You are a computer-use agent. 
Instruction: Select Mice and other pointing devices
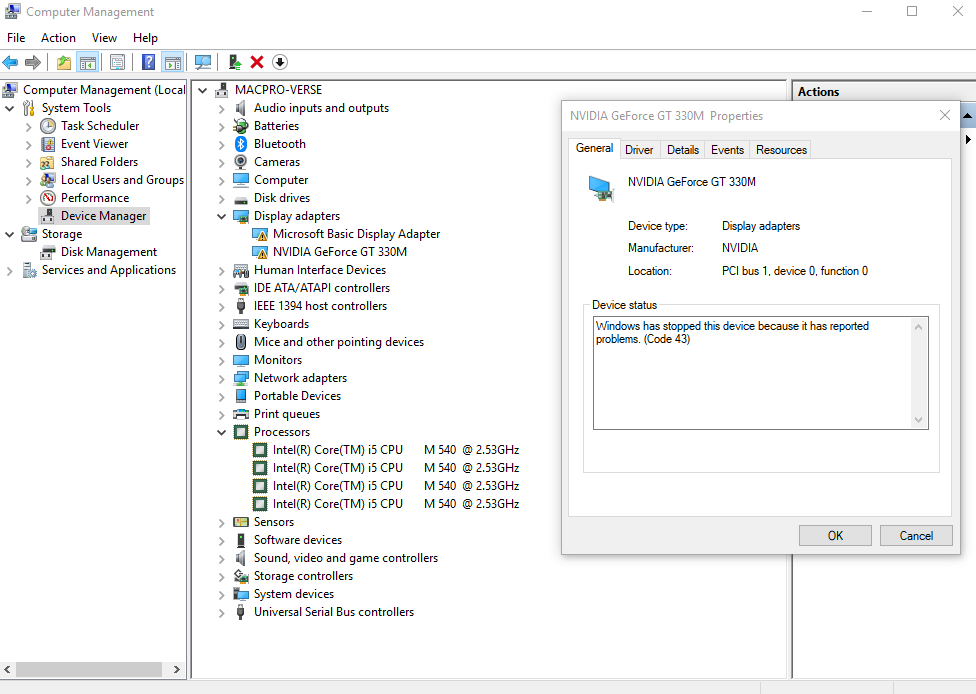click(339, 342)
